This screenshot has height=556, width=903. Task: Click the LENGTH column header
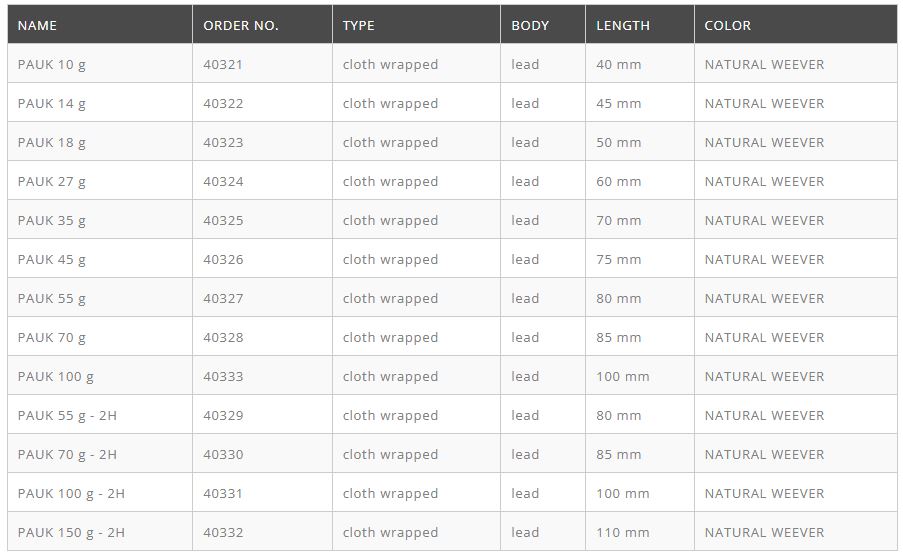623,25
